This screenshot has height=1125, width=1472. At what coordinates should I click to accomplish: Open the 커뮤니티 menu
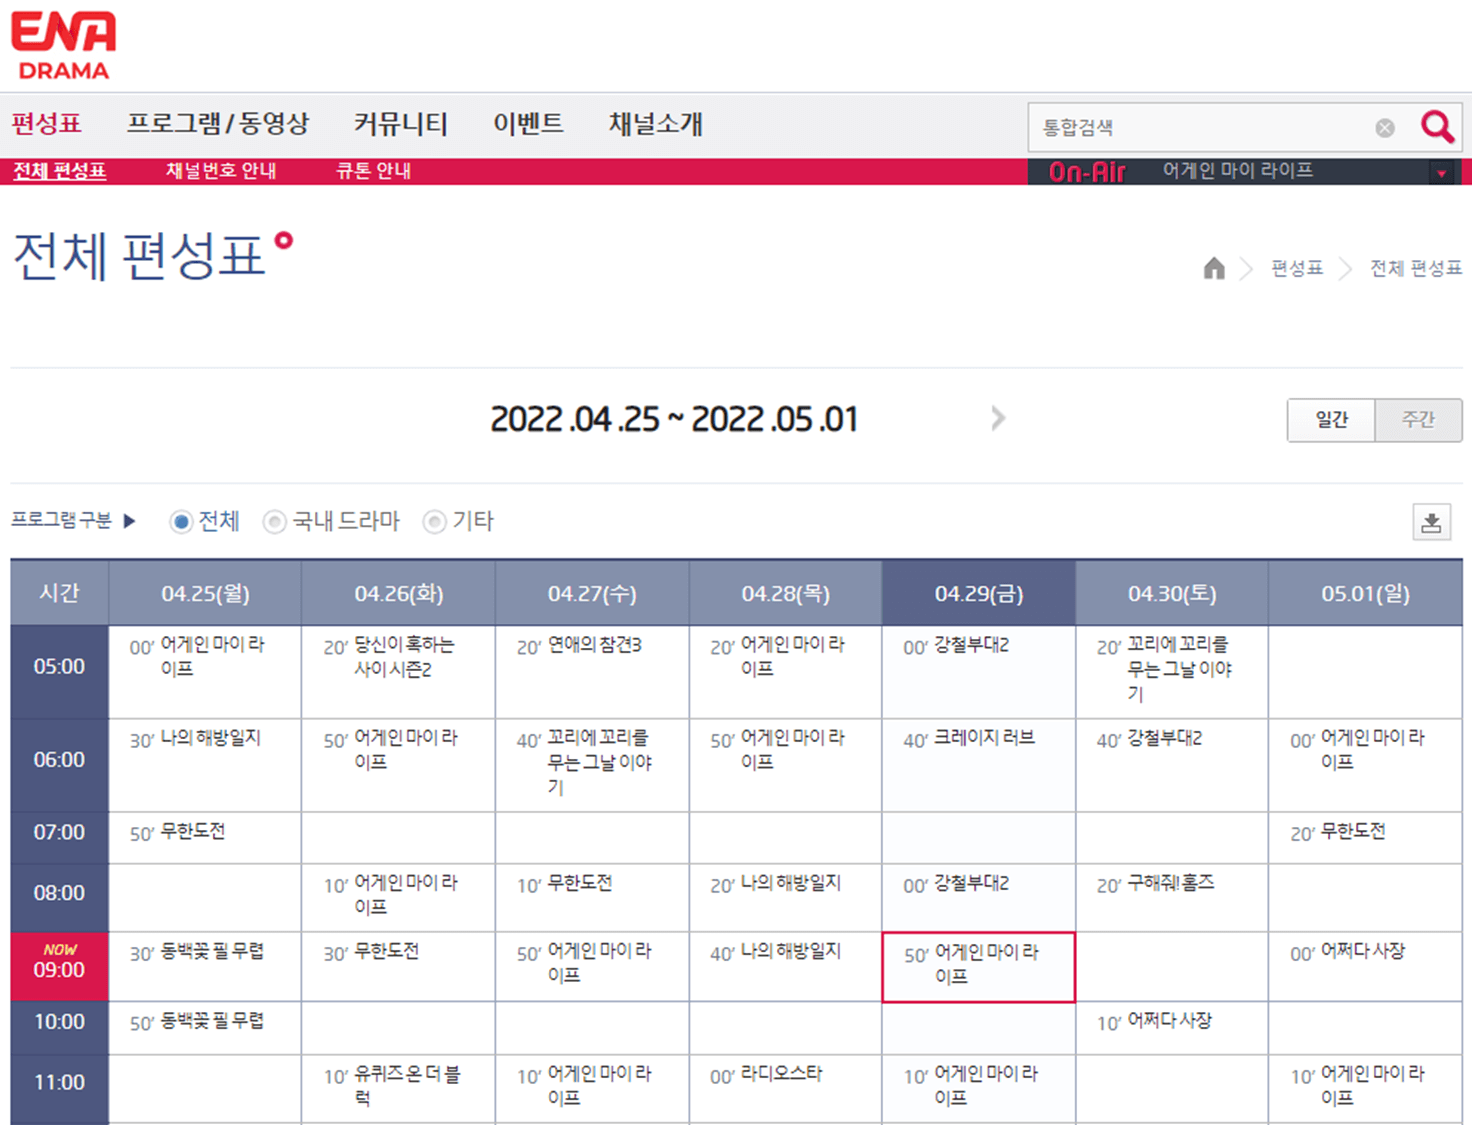400,123
